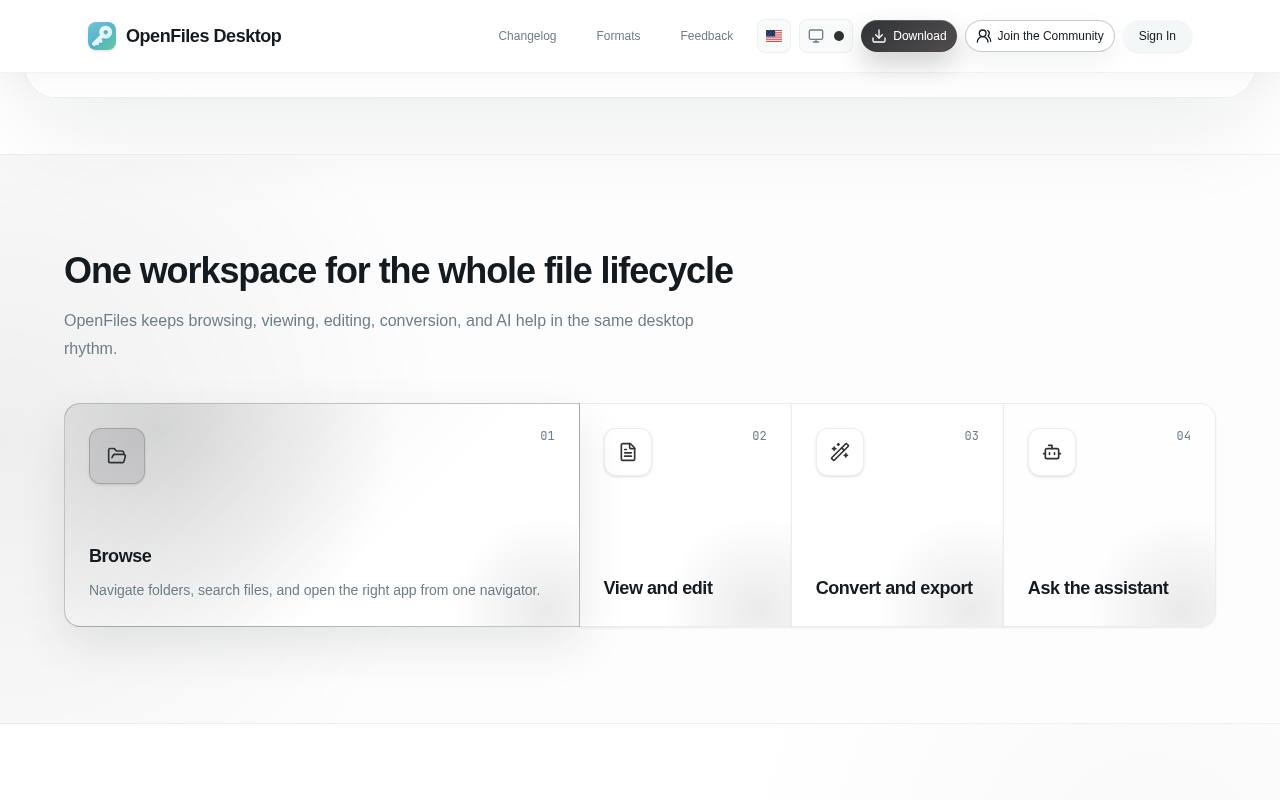Viewport: 1280px width, 800px height.
Task: Switch to the Ask the assistant tab
Action: (1098, 588)
